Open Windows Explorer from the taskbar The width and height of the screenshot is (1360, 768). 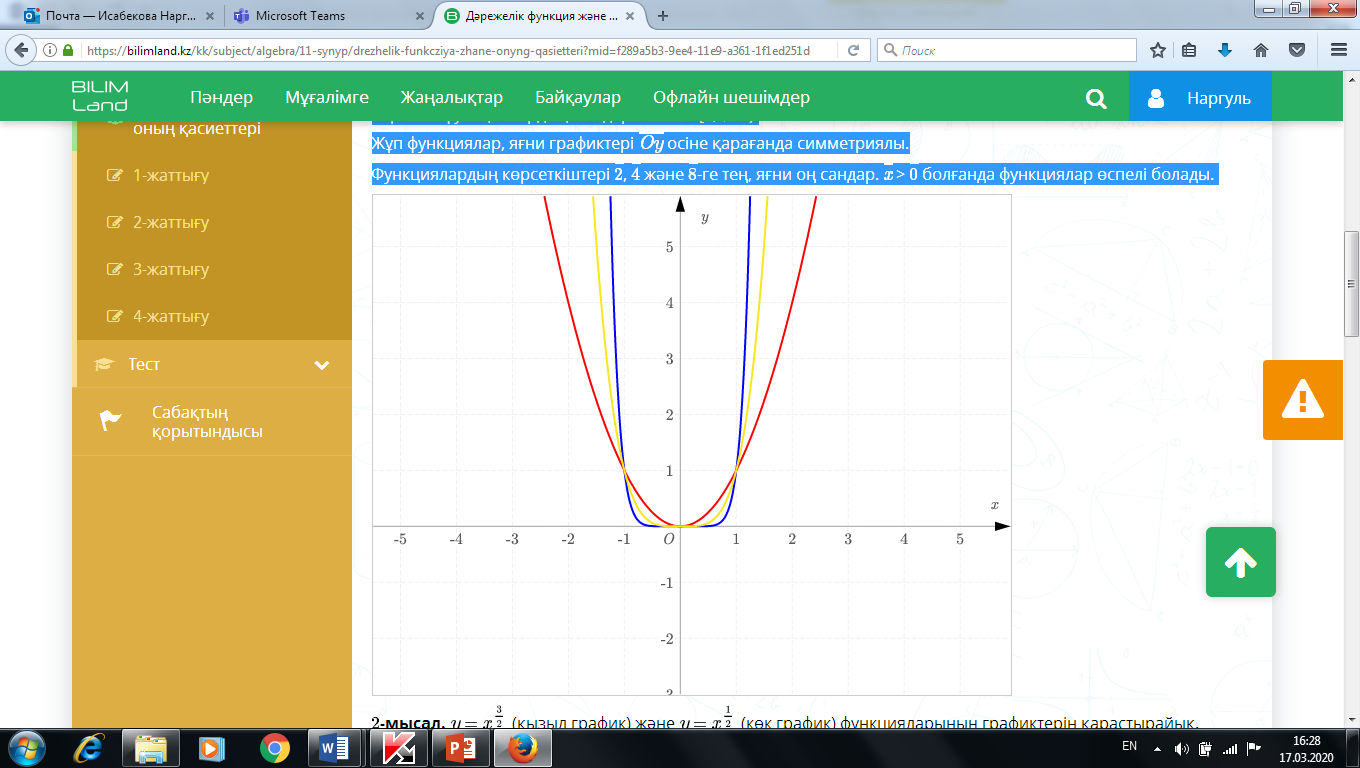coord(151,748)
